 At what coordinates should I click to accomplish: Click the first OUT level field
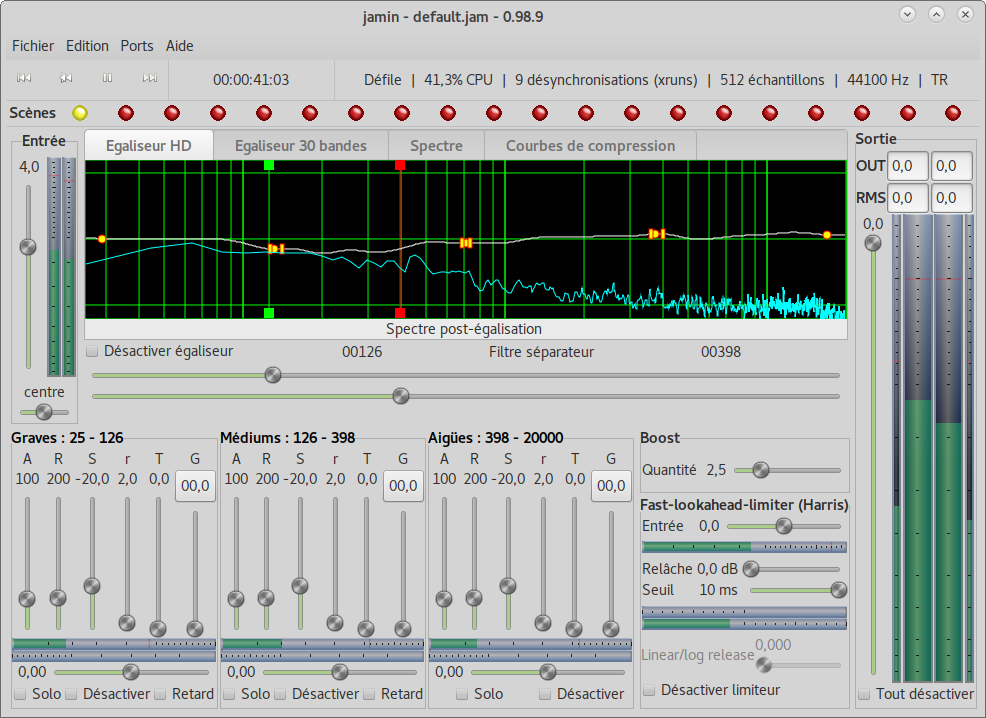(x=908, y=166)
